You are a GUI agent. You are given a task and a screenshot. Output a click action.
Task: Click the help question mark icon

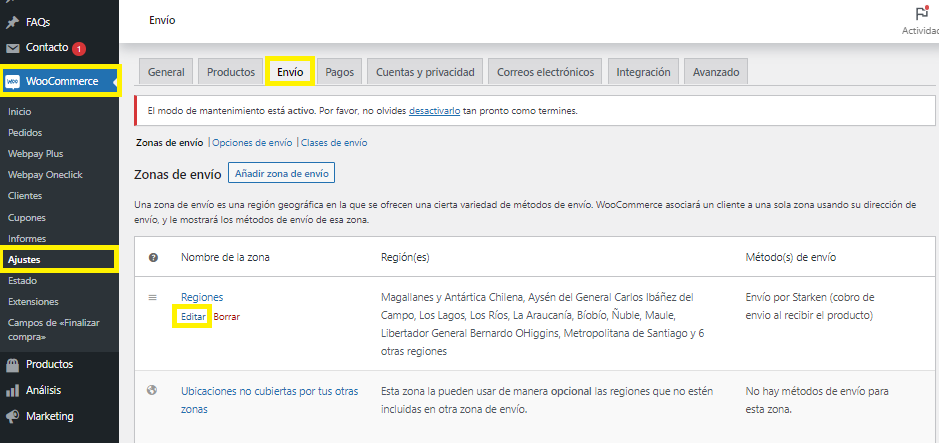(x=153, y=258)
